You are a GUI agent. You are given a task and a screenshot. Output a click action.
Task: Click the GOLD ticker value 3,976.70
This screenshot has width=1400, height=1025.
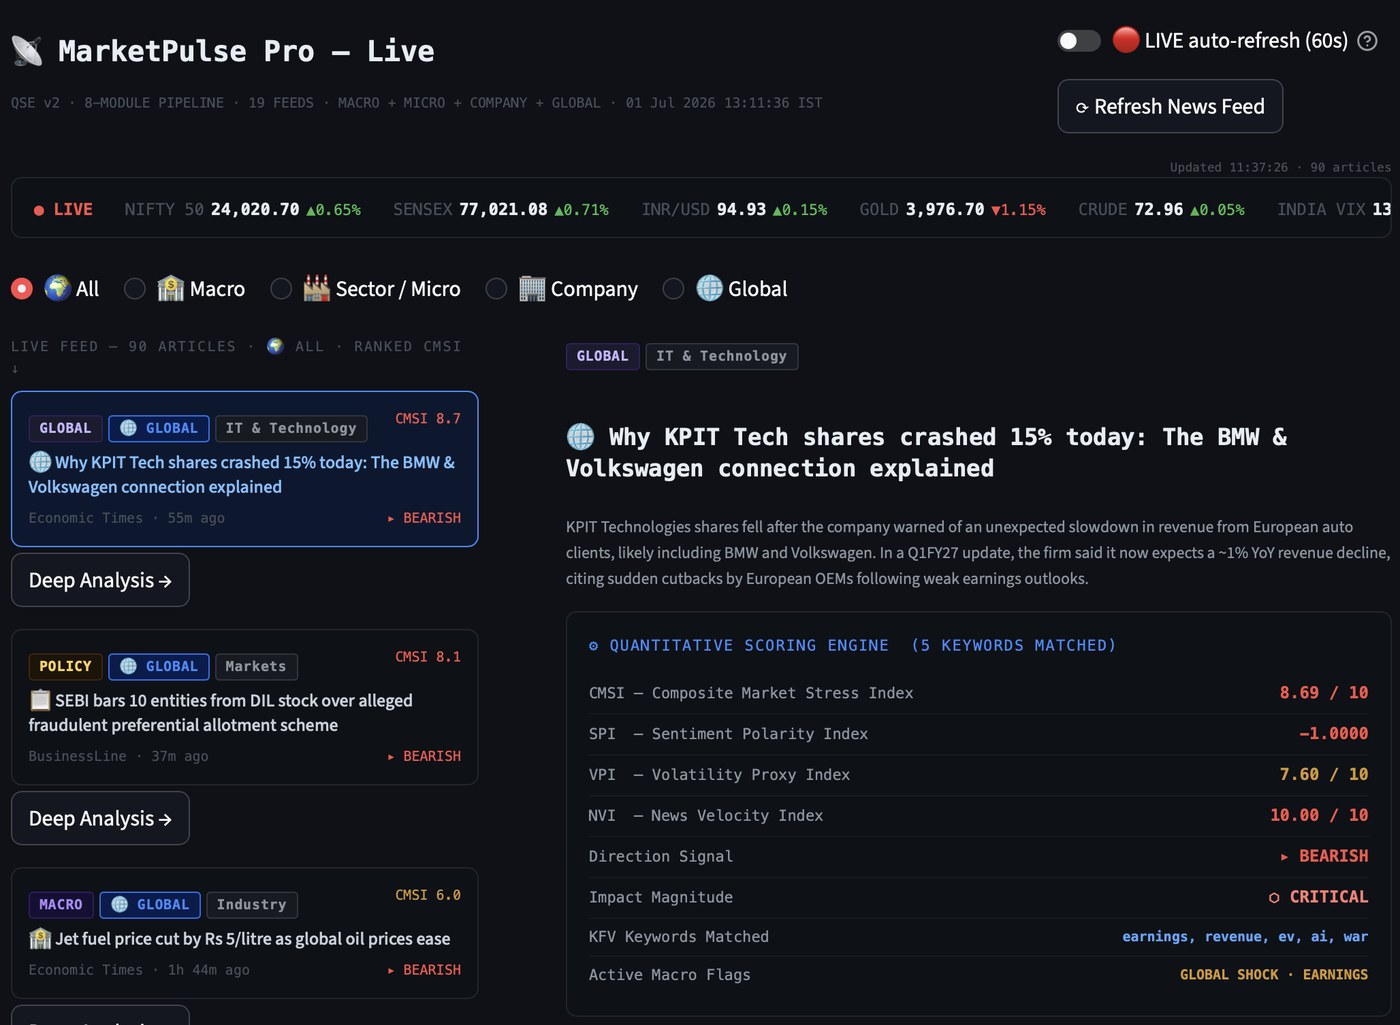[x=945, y=209]
